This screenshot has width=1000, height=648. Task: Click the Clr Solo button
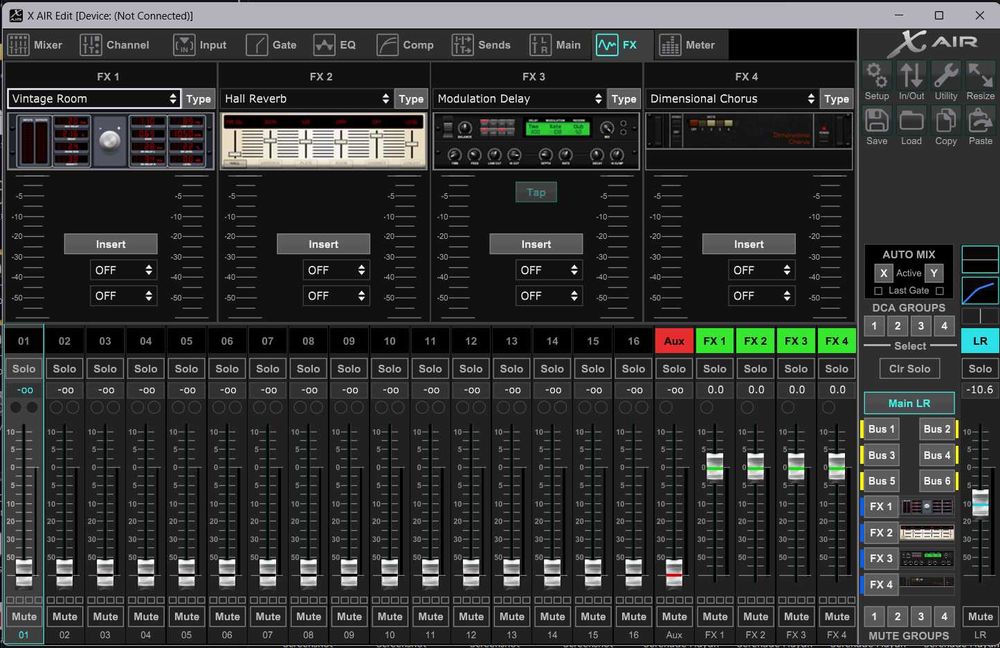(x=910, y=368)
